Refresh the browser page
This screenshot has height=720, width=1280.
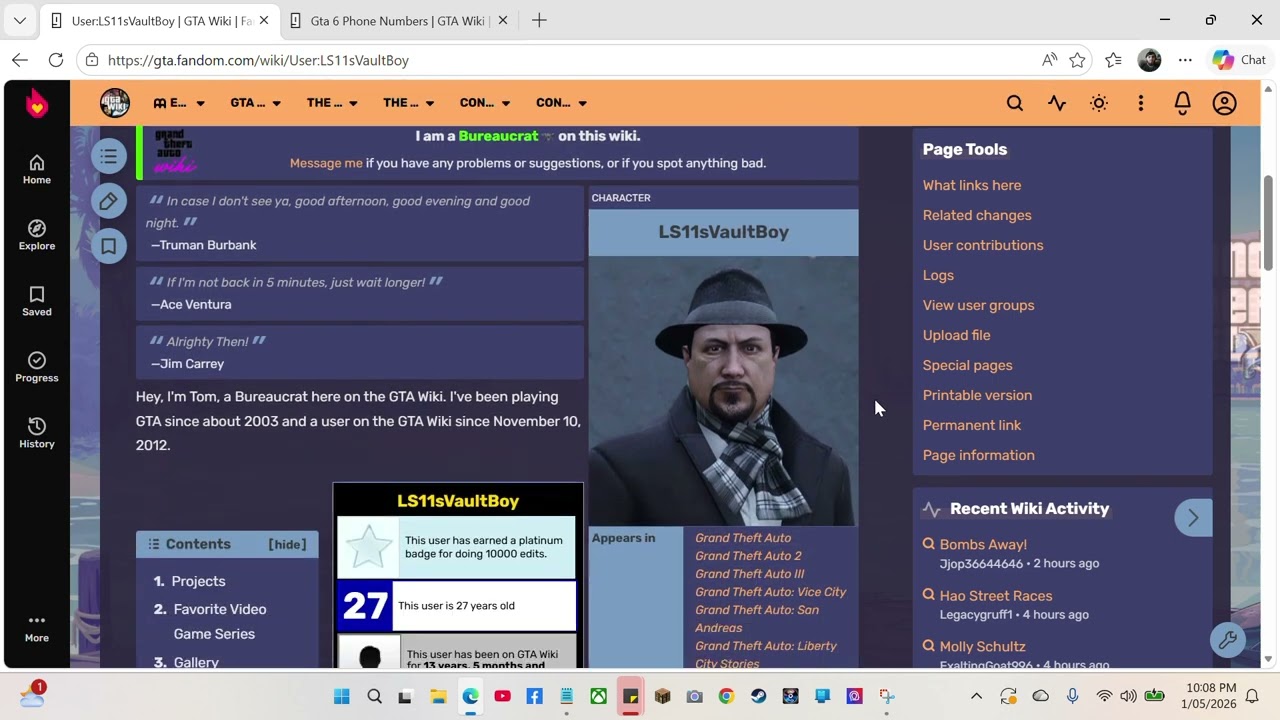click(56, 60)
